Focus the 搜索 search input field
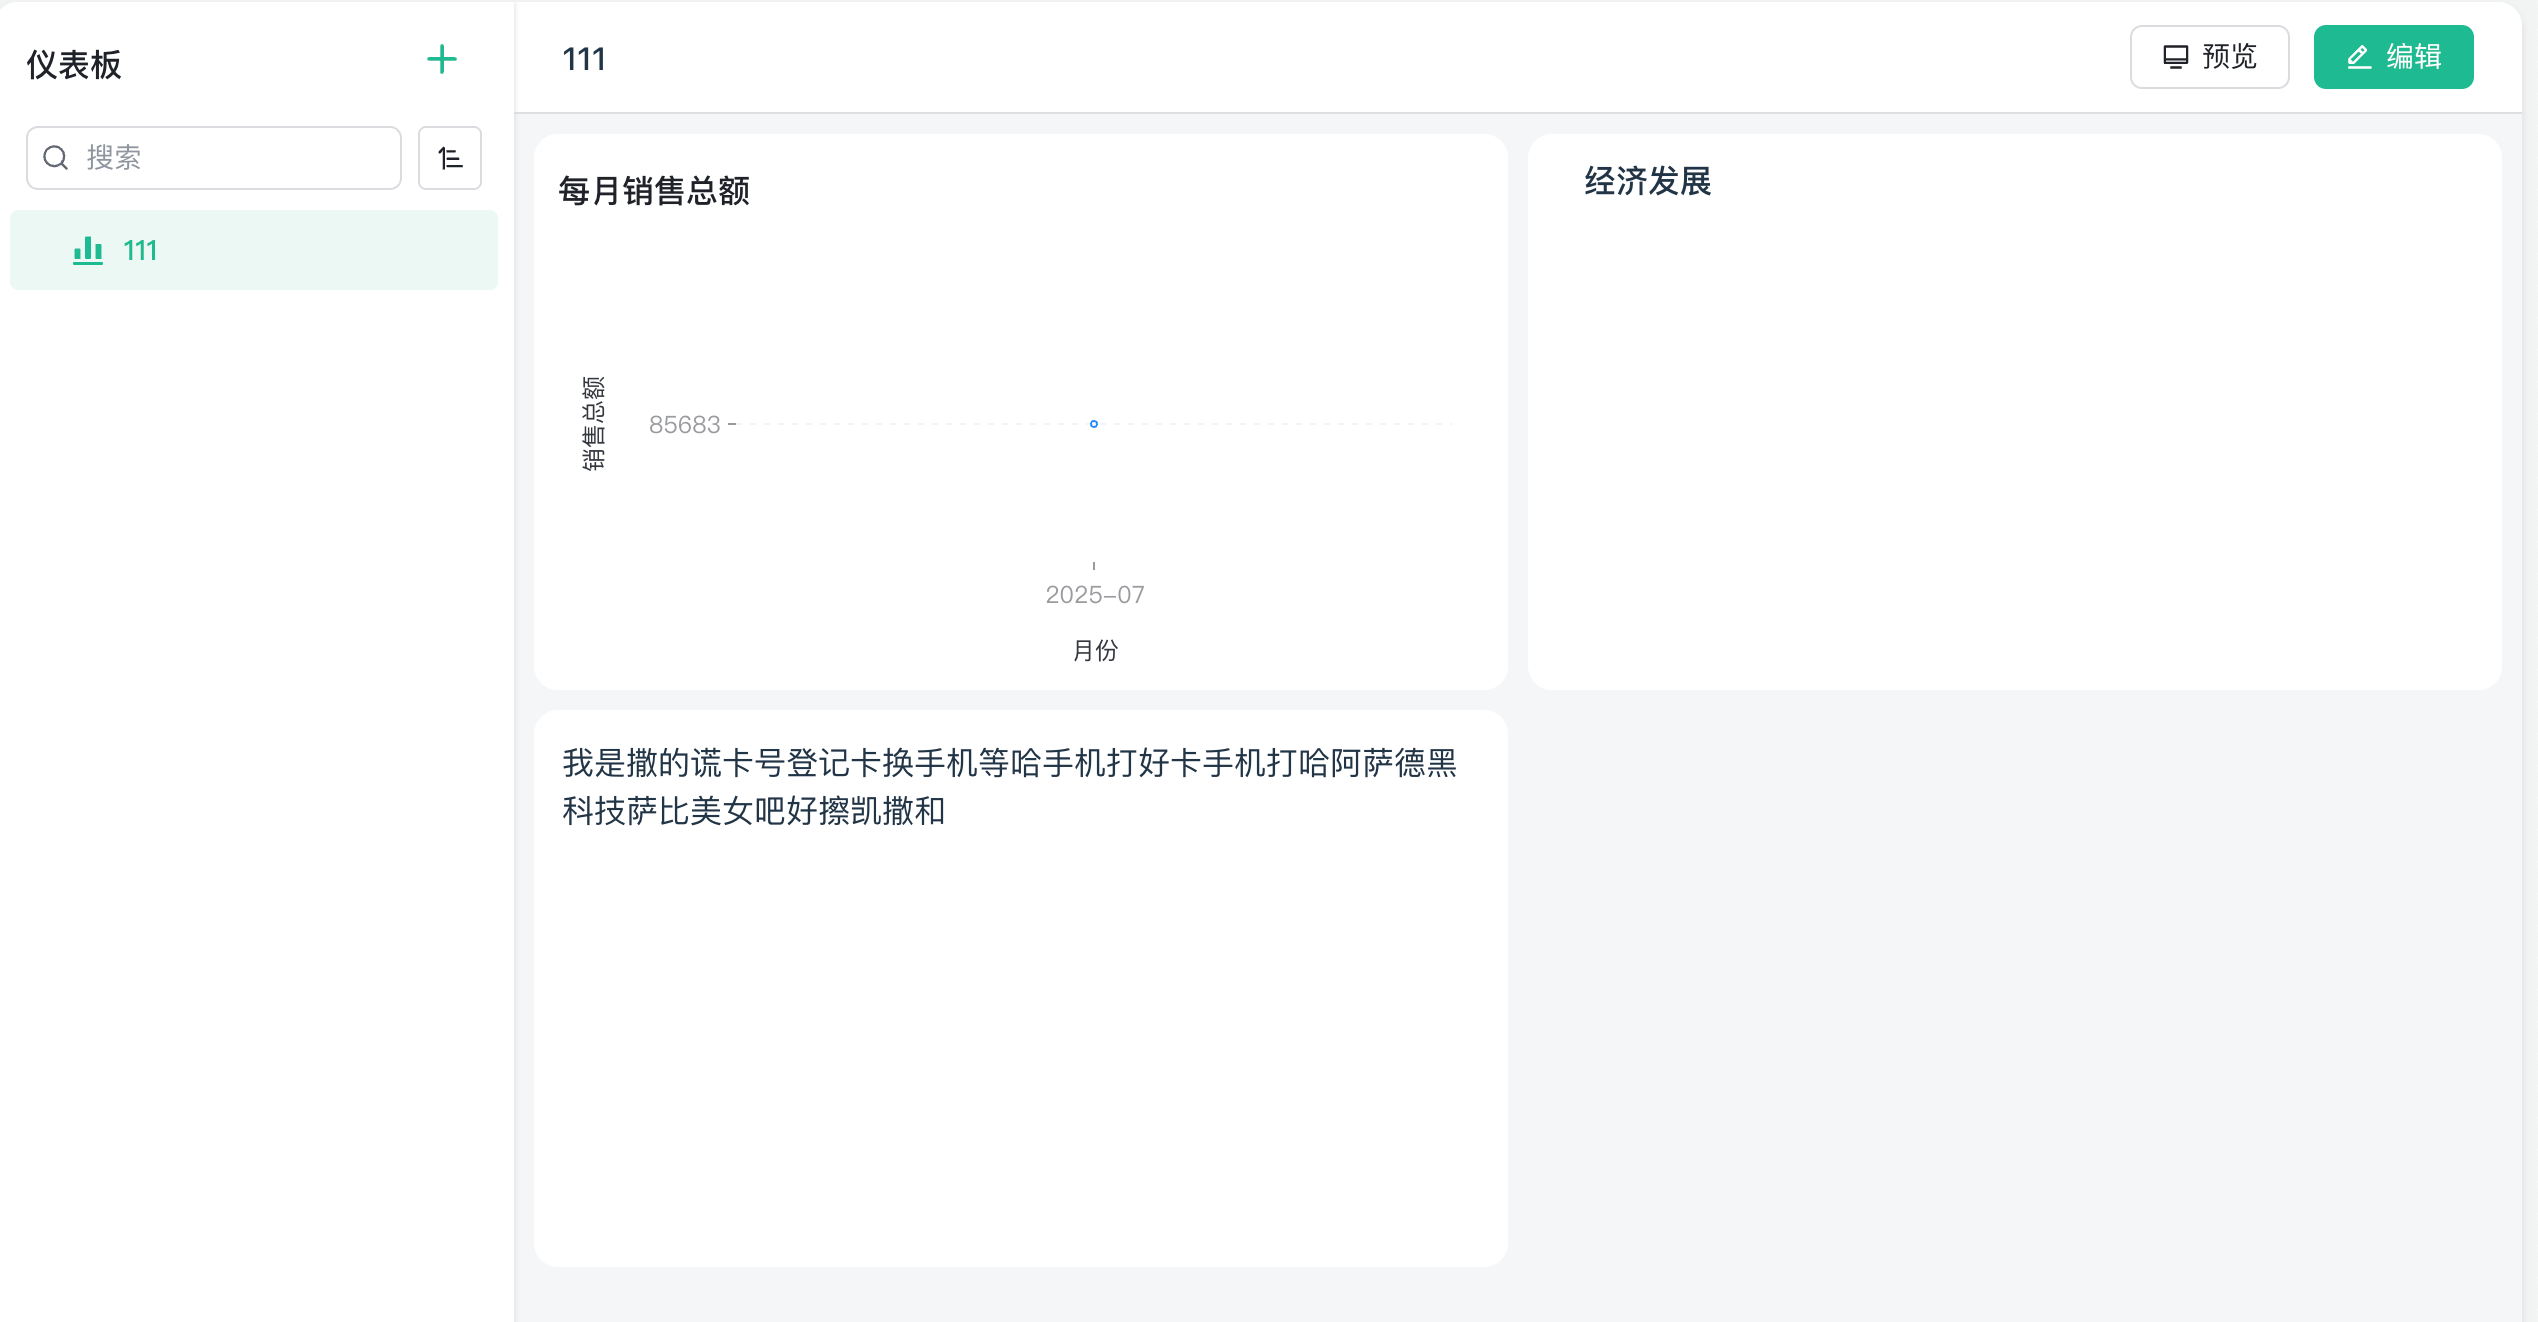Image resolution: width=2538 pixels, height=1322 pixels. 214,157
